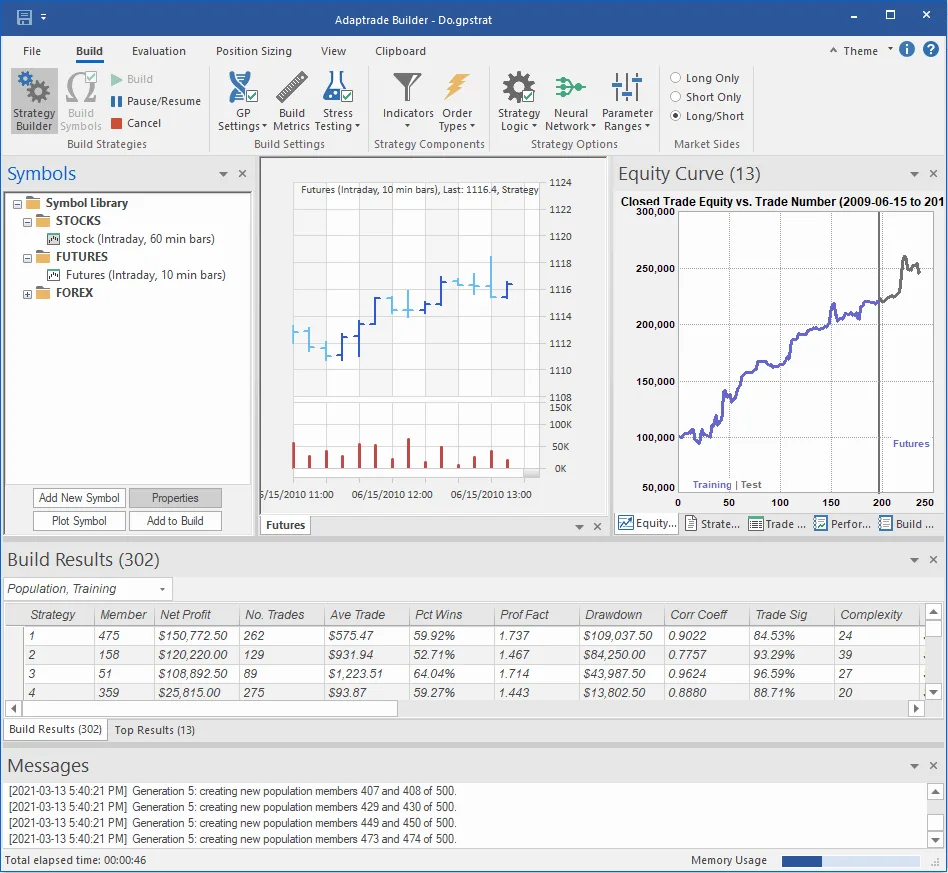Expand the FOREX folder
Image resolution: width=948 pixels, height=873 pixels.
click(x=27, y=294)
